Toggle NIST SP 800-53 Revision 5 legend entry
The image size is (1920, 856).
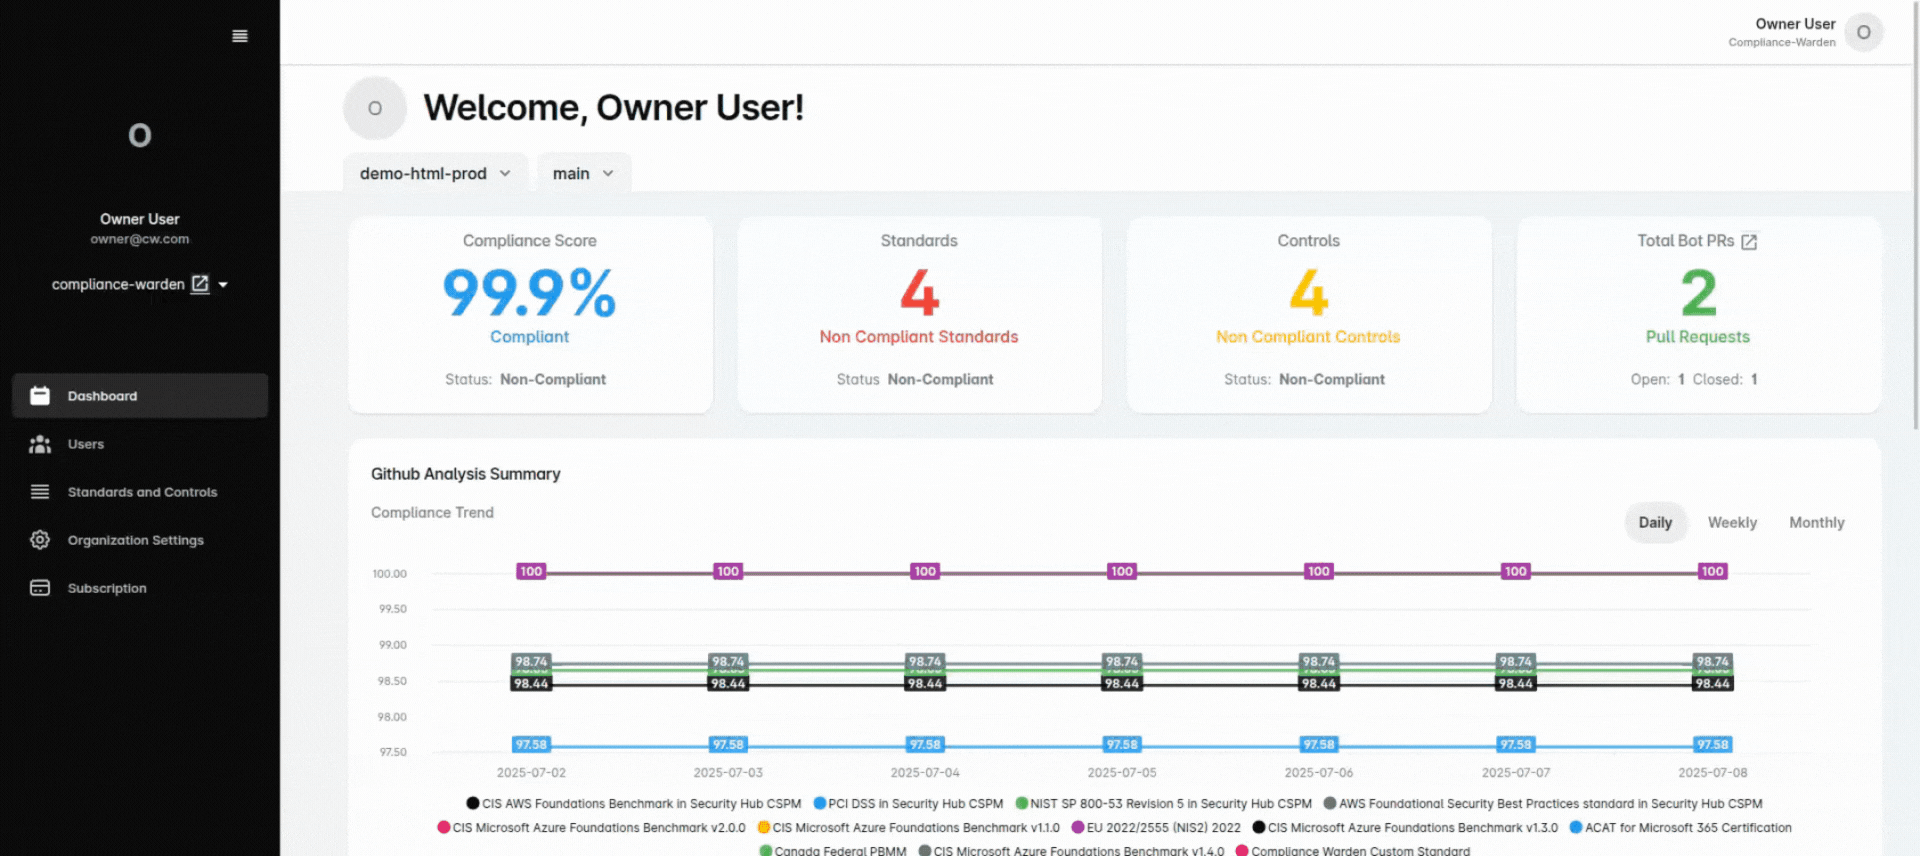tap(1163, 804)
